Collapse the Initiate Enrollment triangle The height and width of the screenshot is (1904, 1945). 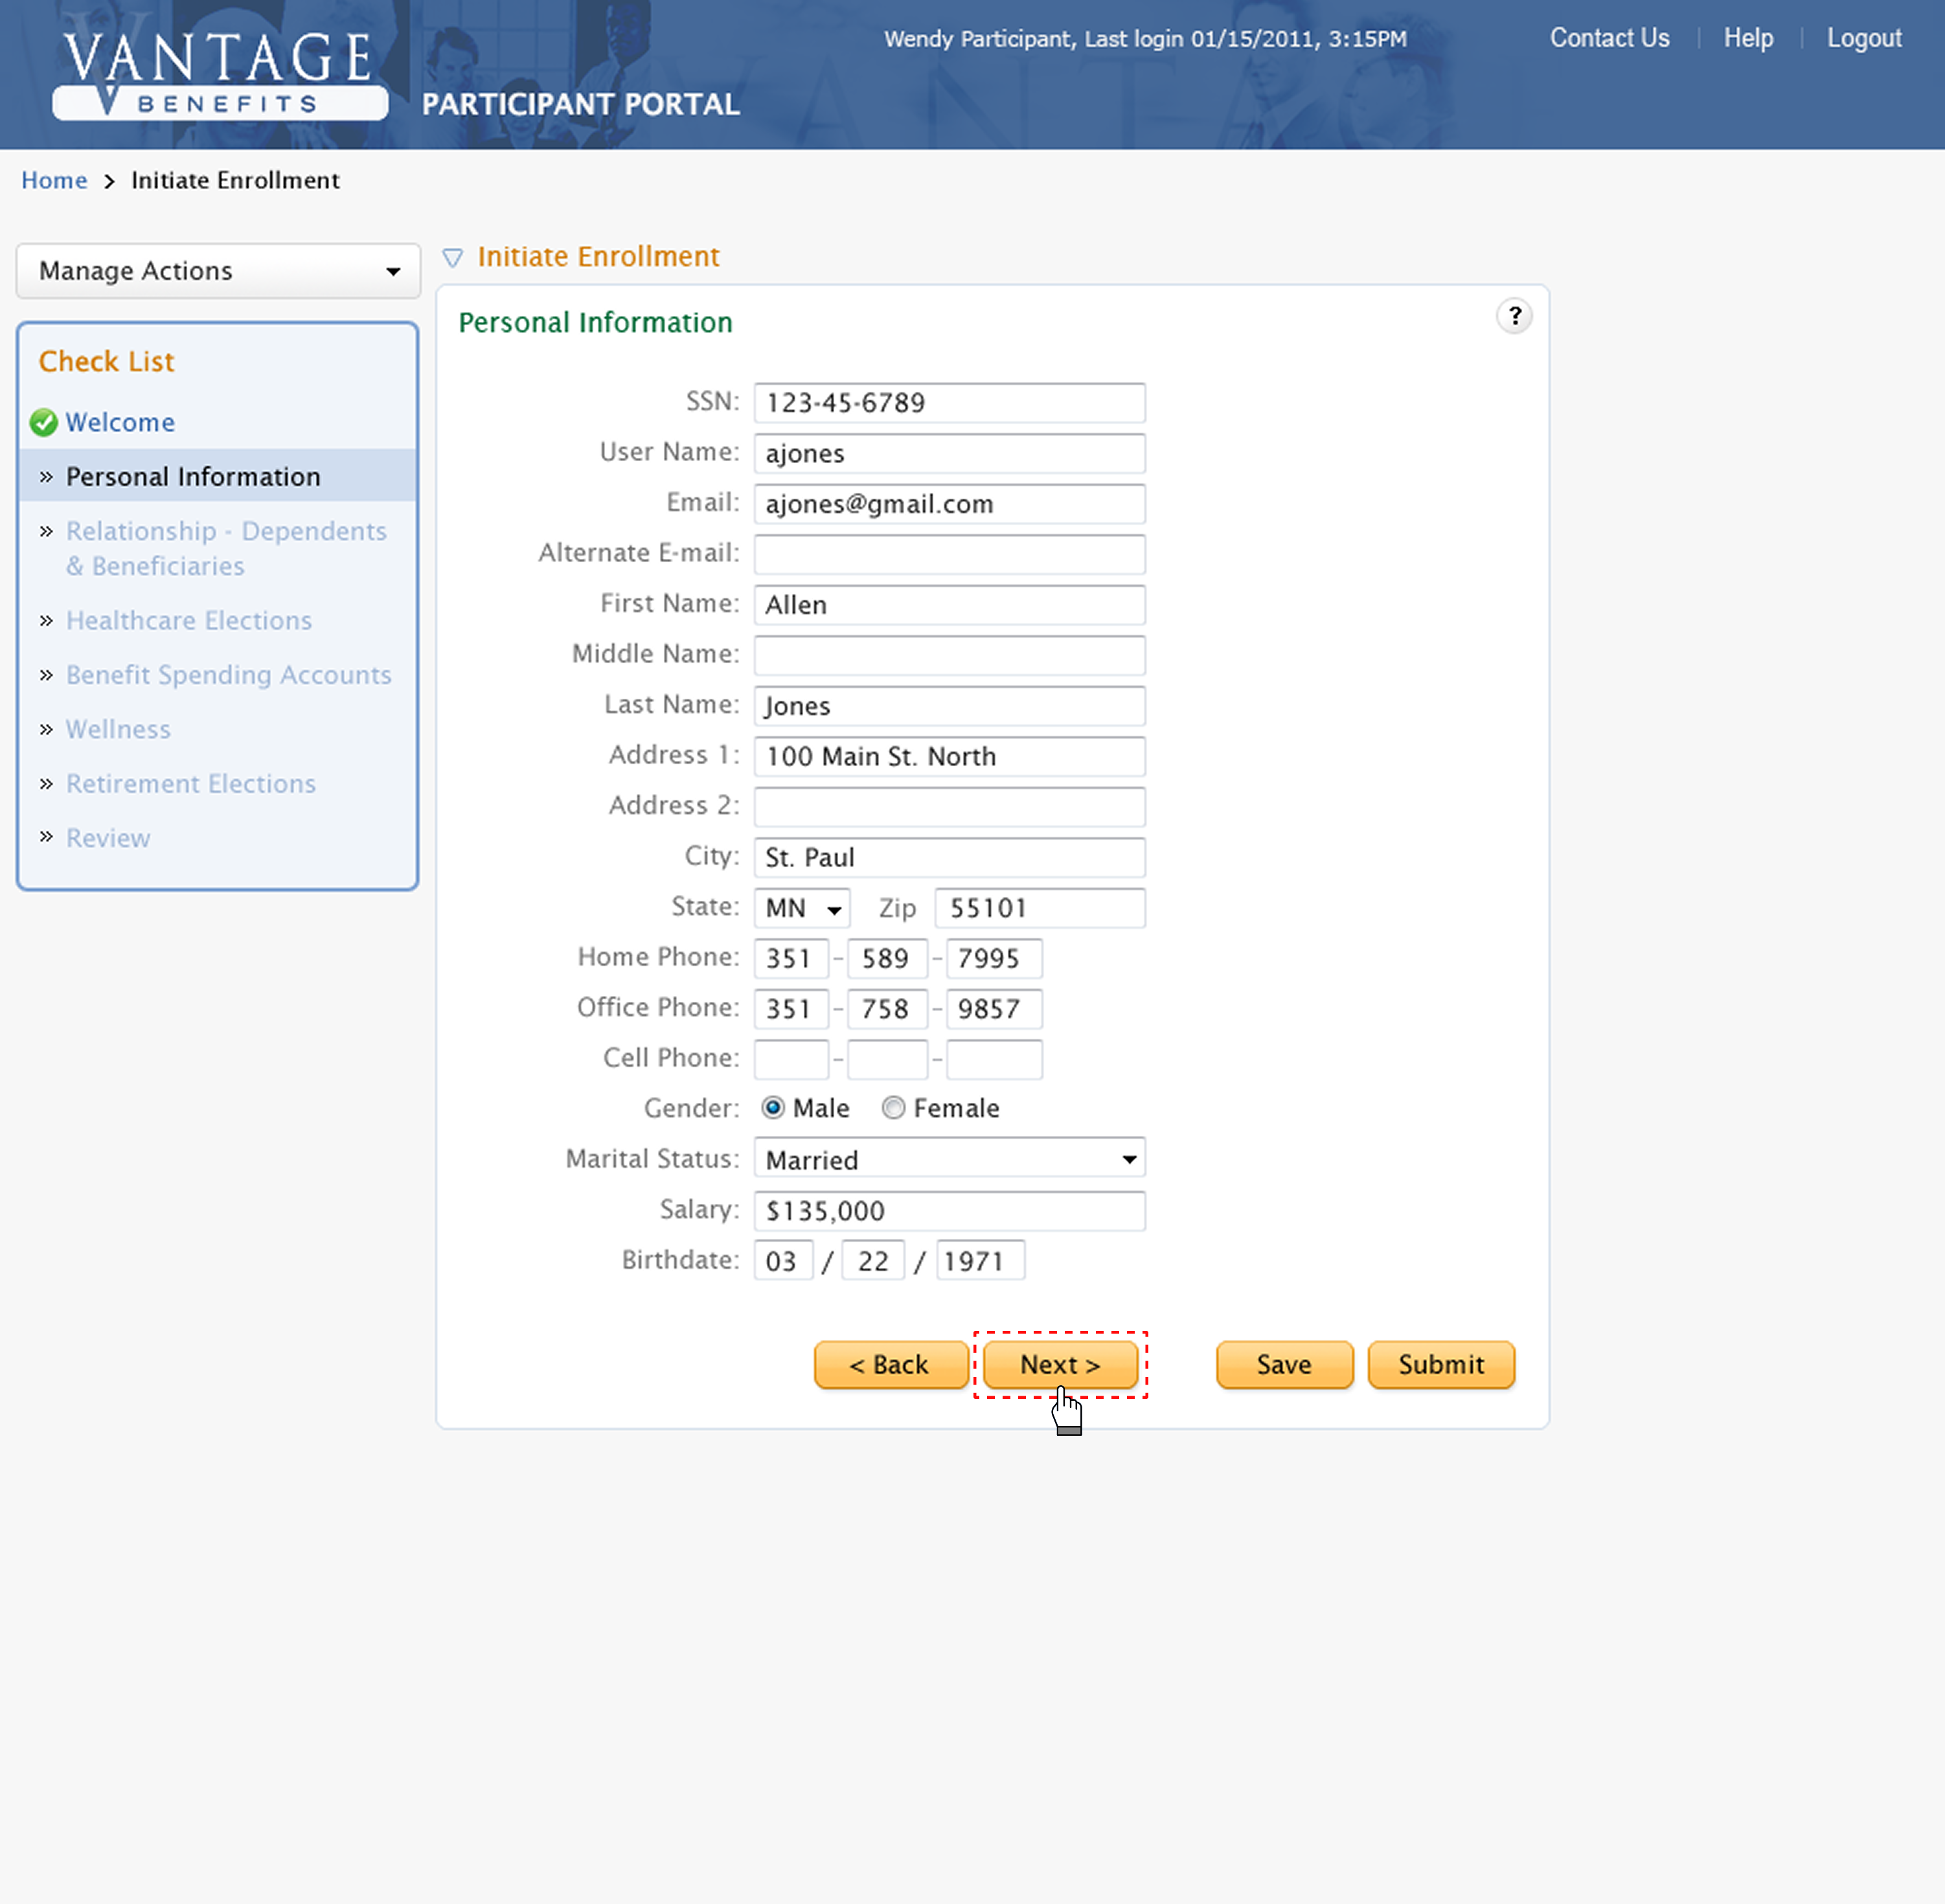452,258
